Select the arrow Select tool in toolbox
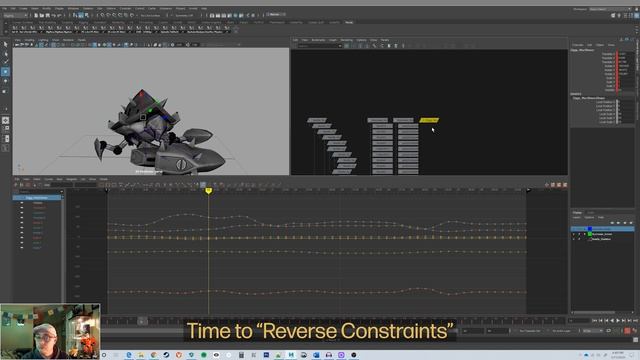Viewport: 640px width, 360px height. tap(5, 44)
